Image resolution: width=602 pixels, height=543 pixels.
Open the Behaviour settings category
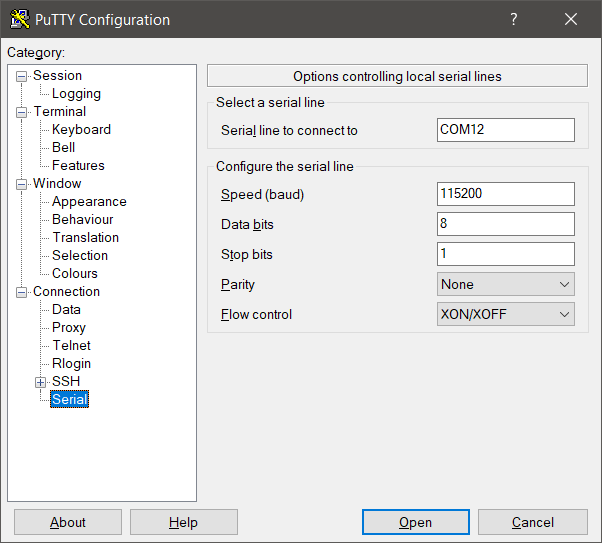(x=83, y=220)
